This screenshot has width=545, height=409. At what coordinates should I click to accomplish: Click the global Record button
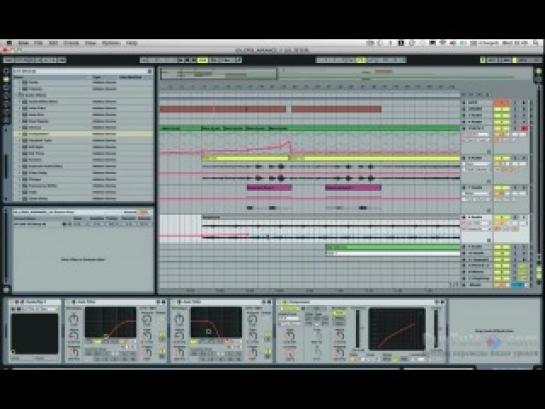[194, 60]
